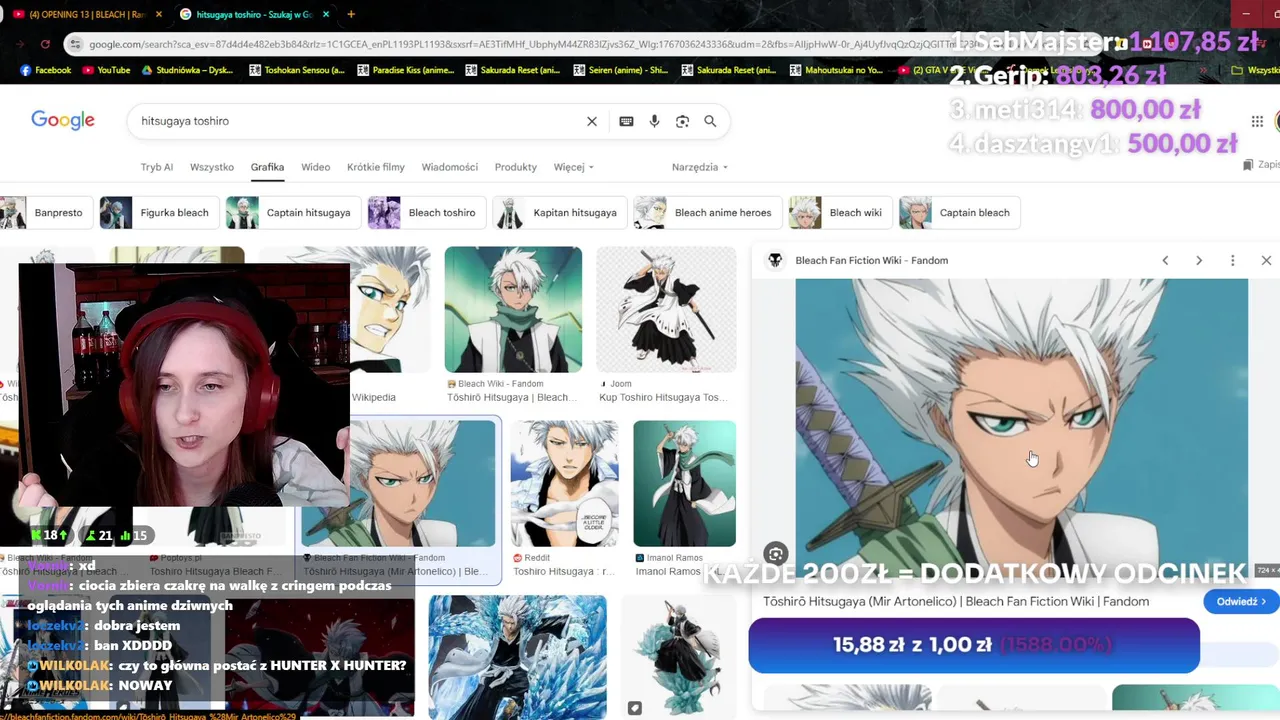
Task: Clear the search box with the X icon
Action: 591,121
